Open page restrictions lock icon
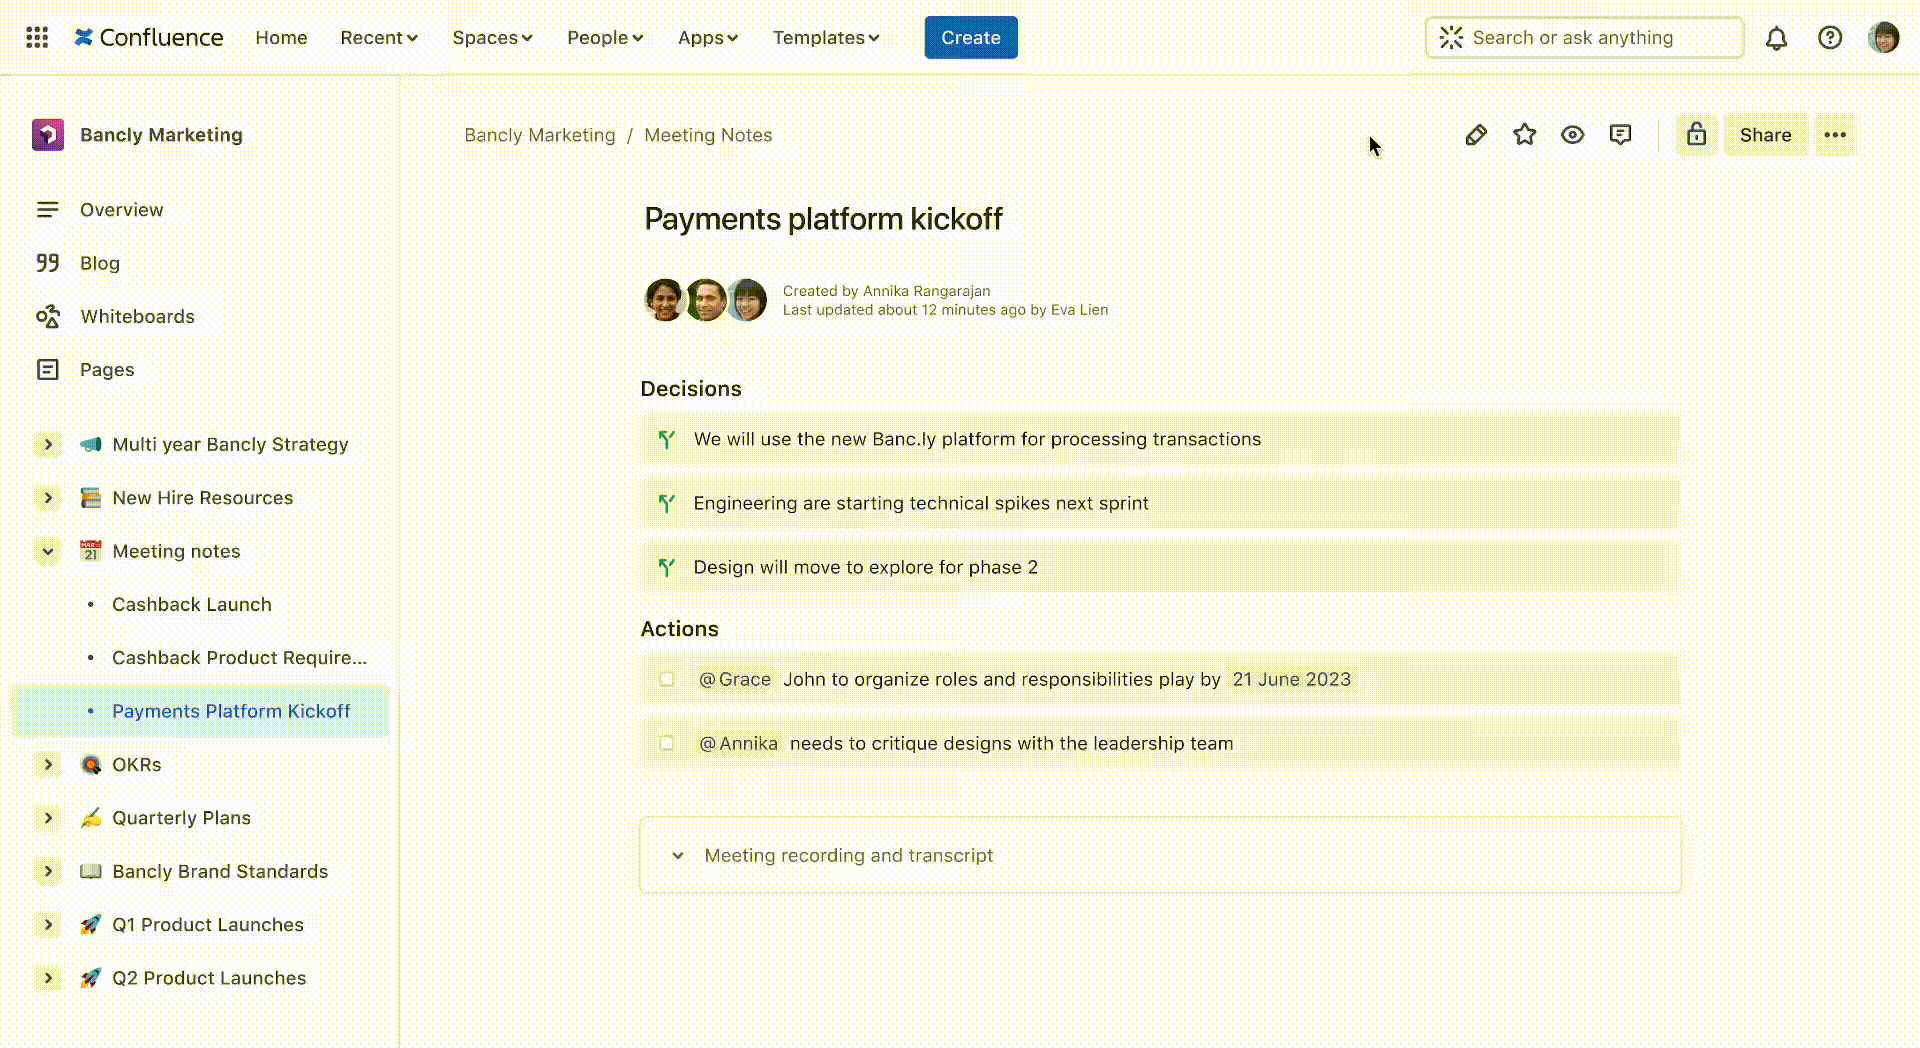The width and height of the screenshot is (1920, 1048). click(1697, 135)
